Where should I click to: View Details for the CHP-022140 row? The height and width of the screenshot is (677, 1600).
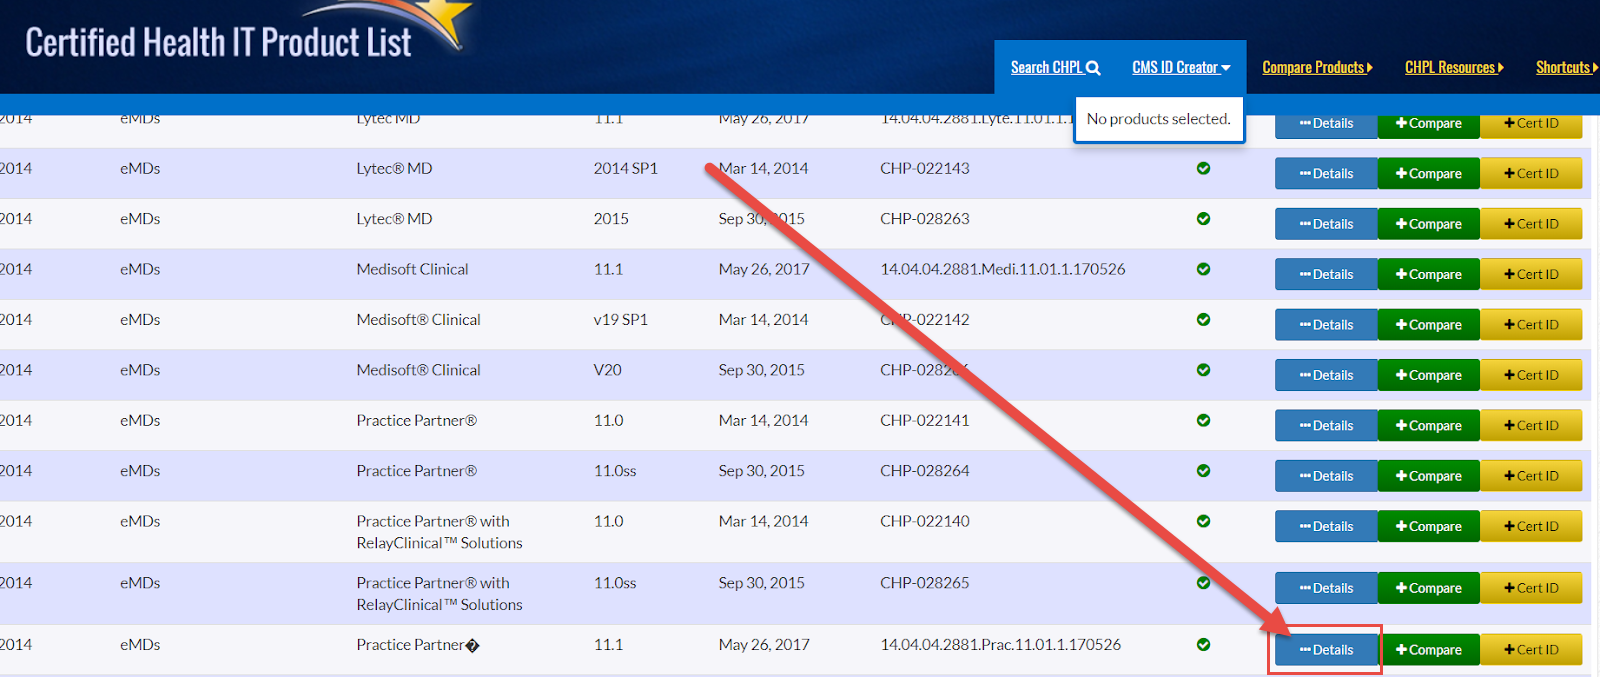point(1326,526)
